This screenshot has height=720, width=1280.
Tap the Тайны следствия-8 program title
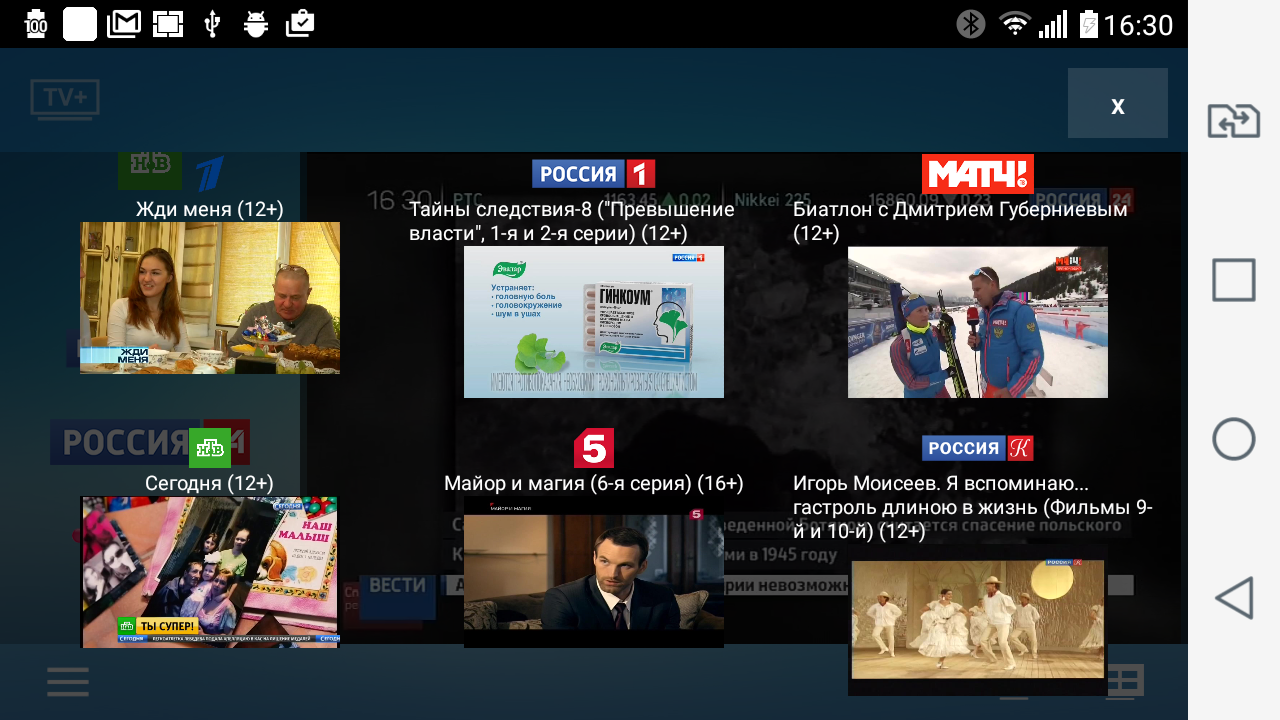572,221
